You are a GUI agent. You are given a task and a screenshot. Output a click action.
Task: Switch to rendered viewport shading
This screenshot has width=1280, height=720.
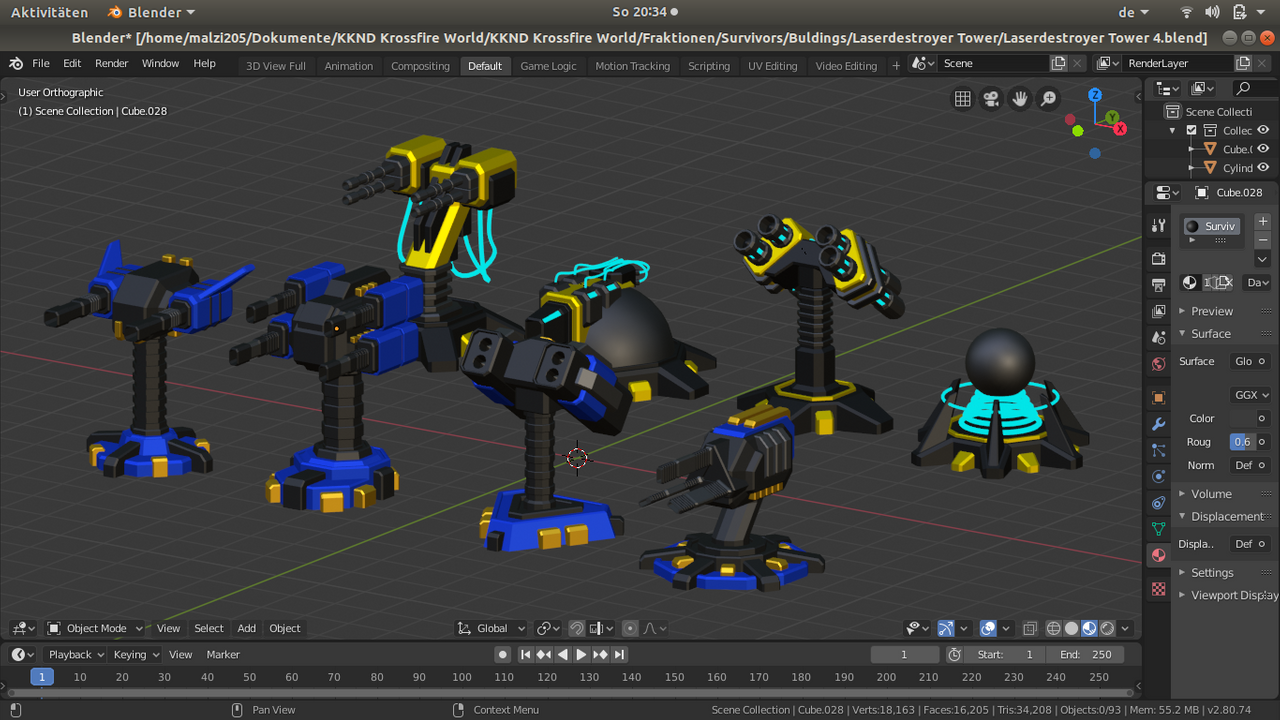[1107, 628]
